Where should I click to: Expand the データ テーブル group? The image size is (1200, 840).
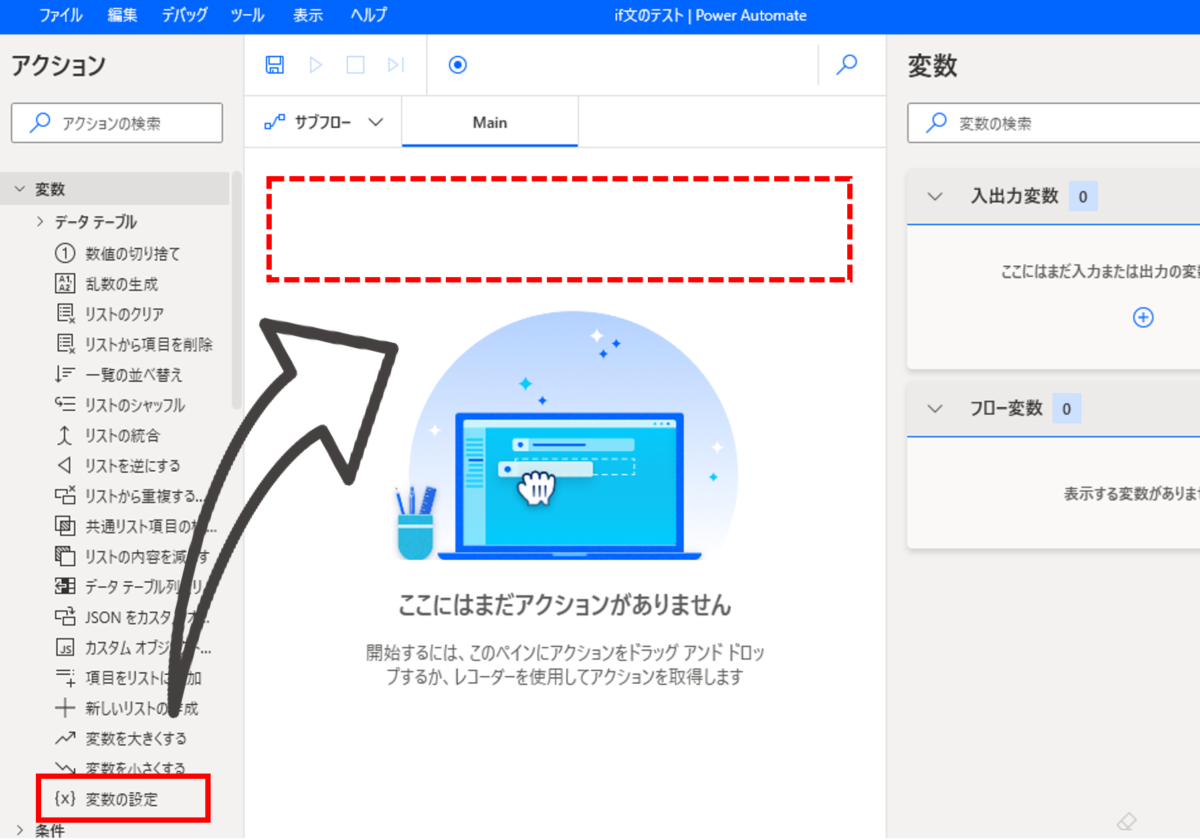[40, 222]
